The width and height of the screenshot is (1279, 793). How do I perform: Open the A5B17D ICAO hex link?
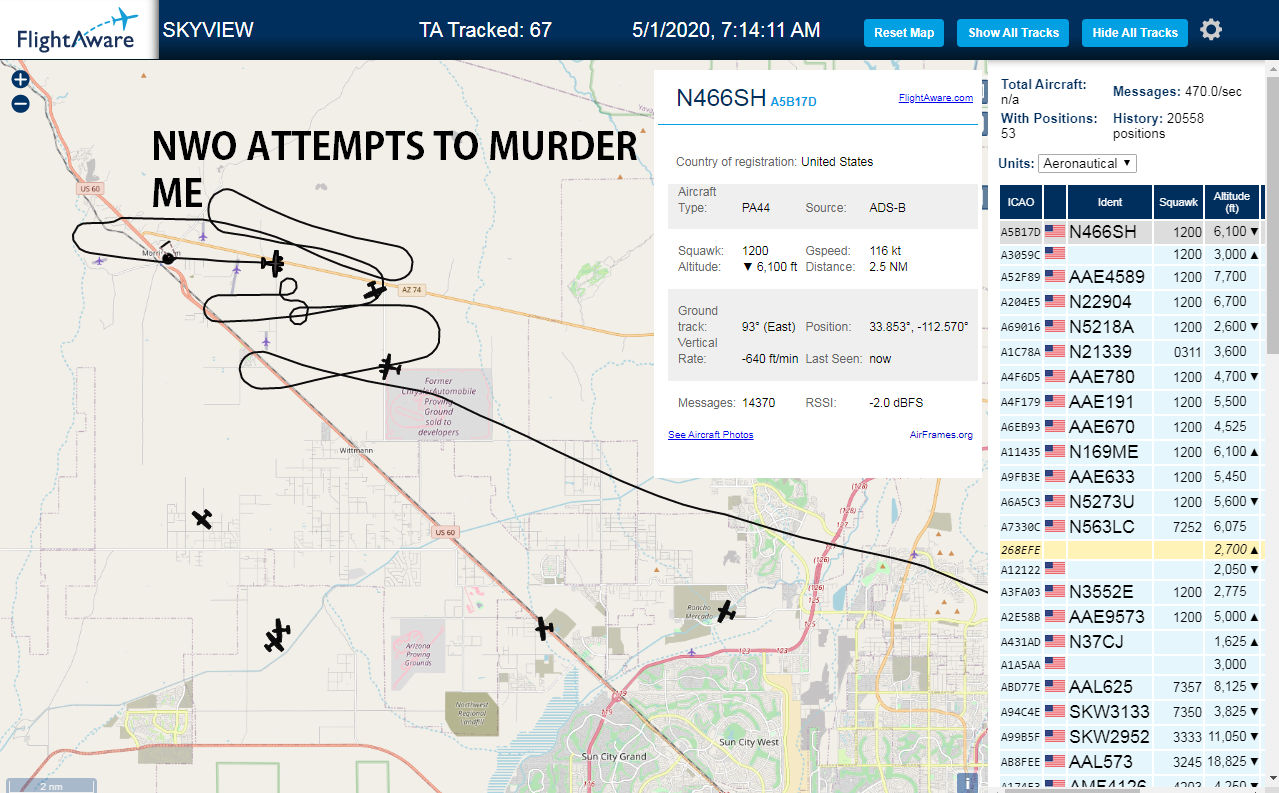794,101
